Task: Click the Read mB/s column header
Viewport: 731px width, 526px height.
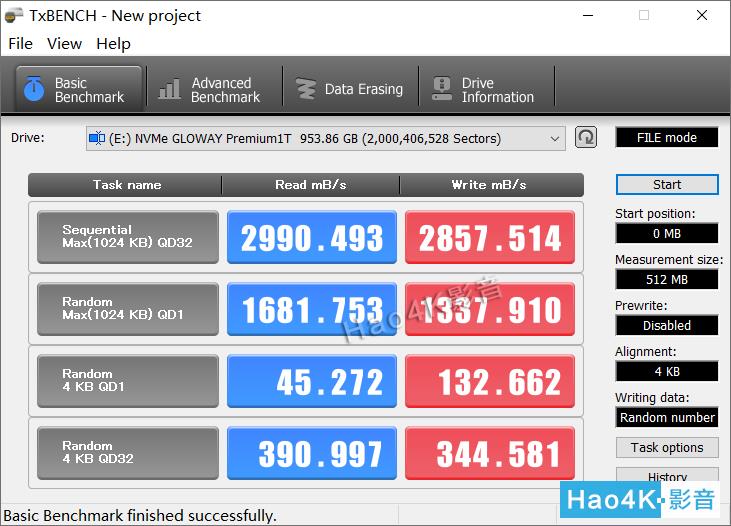Action: pyautogui.click(x=310, y=185)
